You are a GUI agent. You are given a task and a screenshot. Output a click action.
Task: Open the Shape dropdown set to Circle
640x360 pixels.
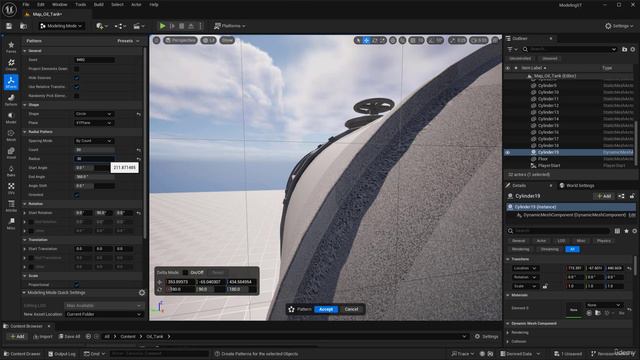click(x=93, y=114)
